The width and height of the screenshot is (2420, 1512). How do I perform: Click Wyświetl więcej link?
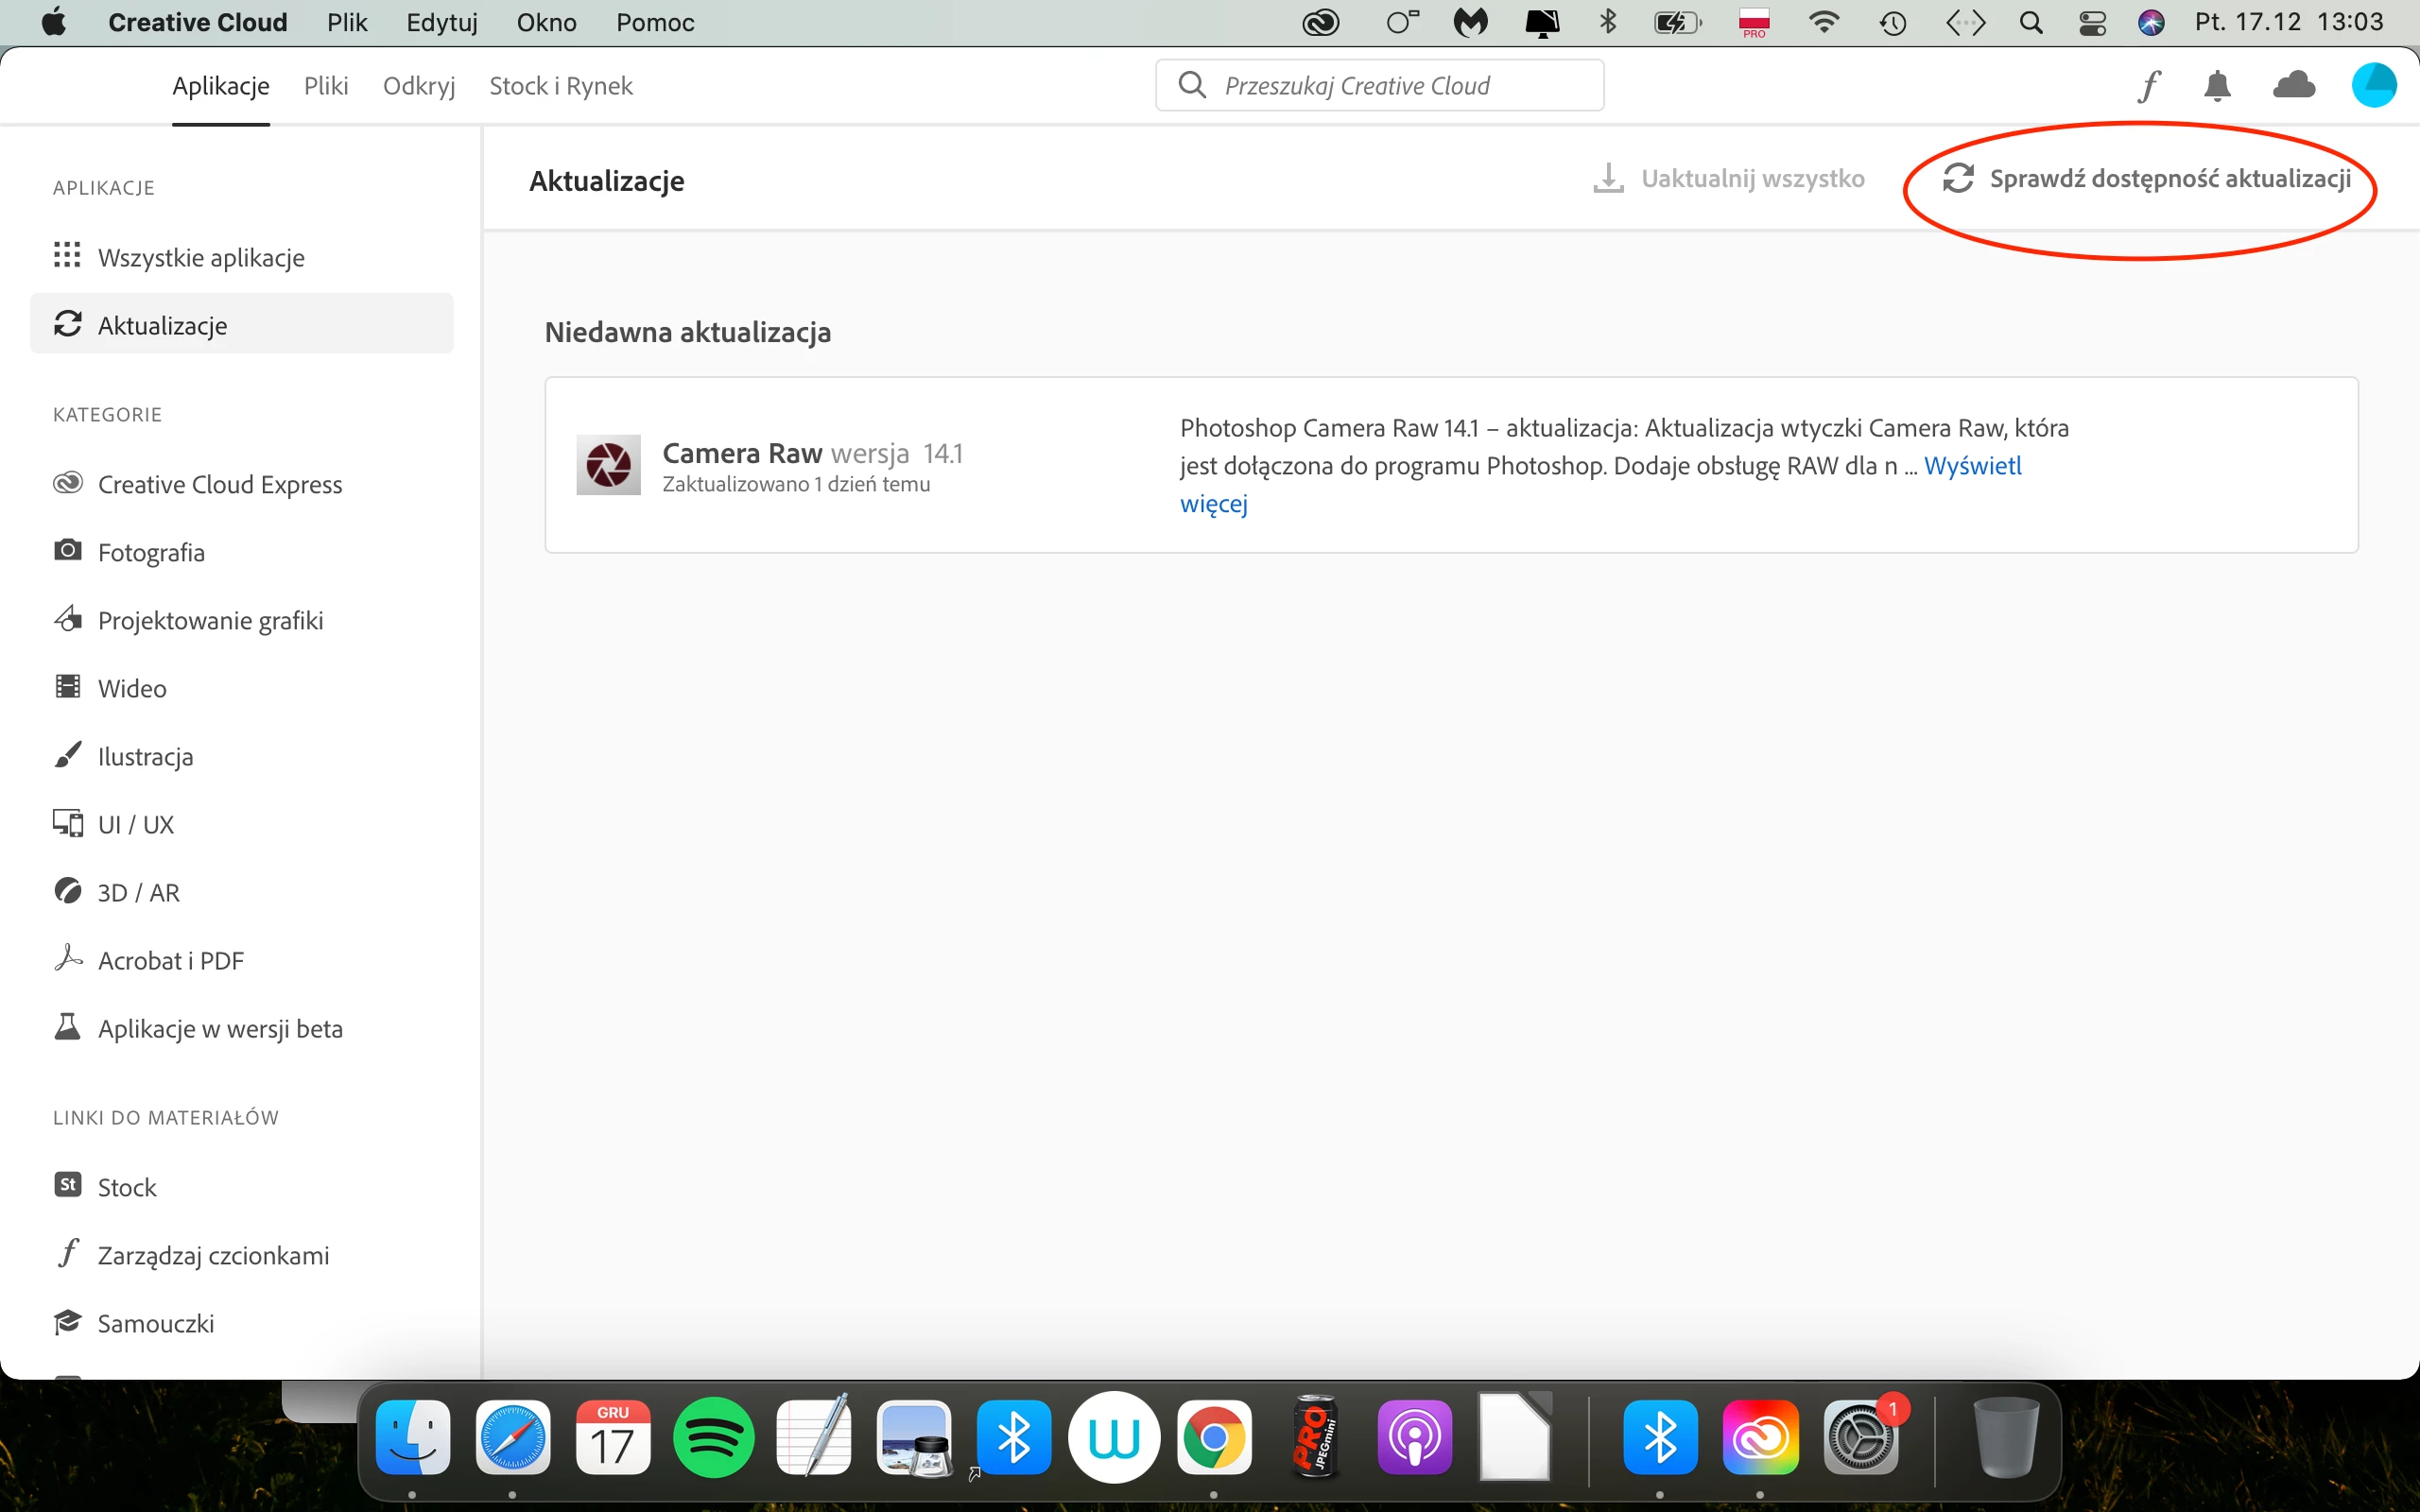(1971, 466)
